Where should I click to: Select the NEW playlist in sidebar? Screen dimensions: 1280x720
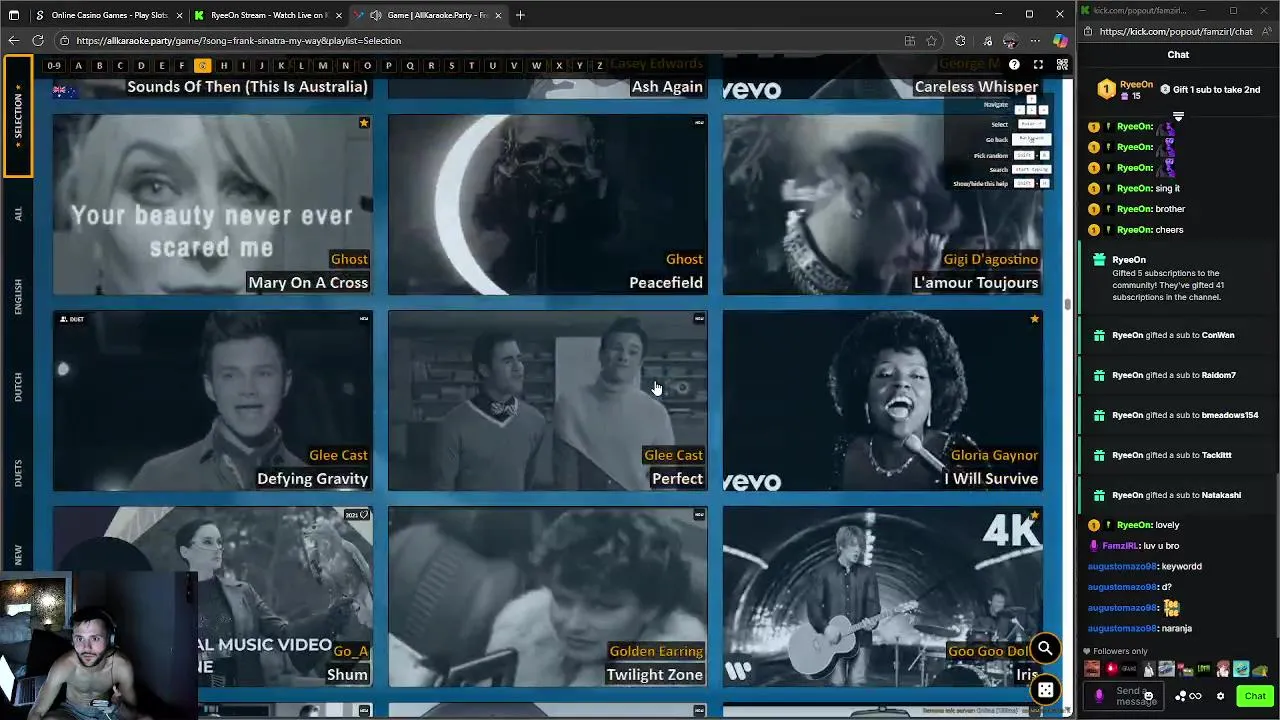click(x=18, y=555)
